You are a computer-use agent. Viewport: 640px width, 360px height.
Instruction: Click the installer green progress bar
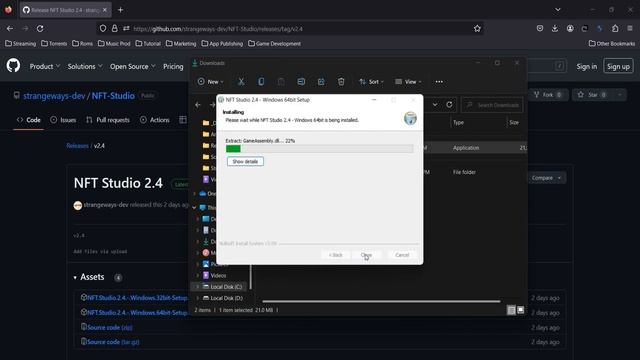(x=319, y=149)
